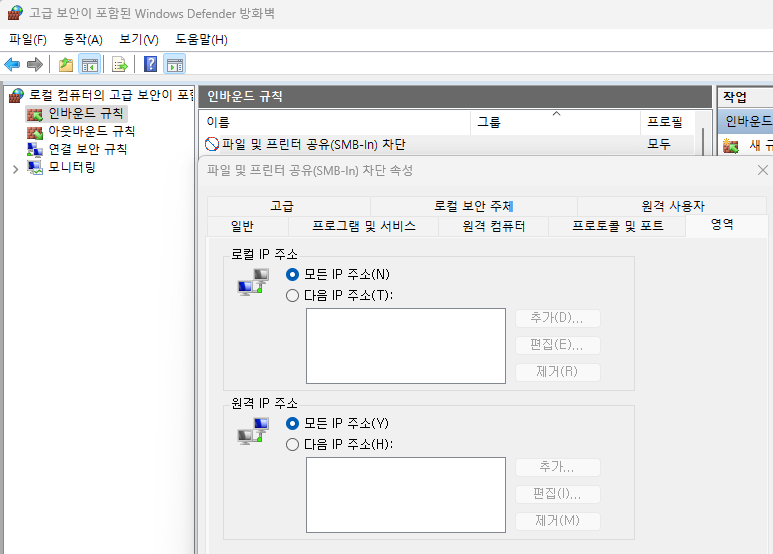The image size is (773, 554).
Task: Click the rules list vertical scrollbar
Action: tap(703, 140)
